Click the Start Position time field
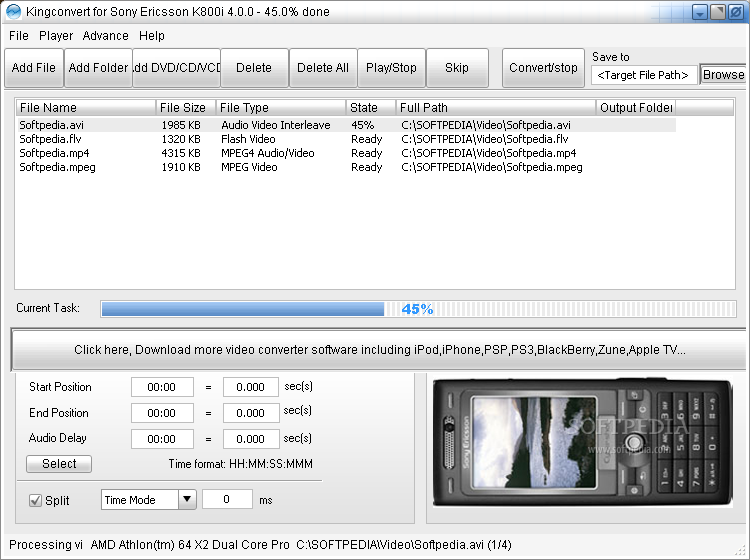Viewport: 750px width, 560px height. click(162, 387)
